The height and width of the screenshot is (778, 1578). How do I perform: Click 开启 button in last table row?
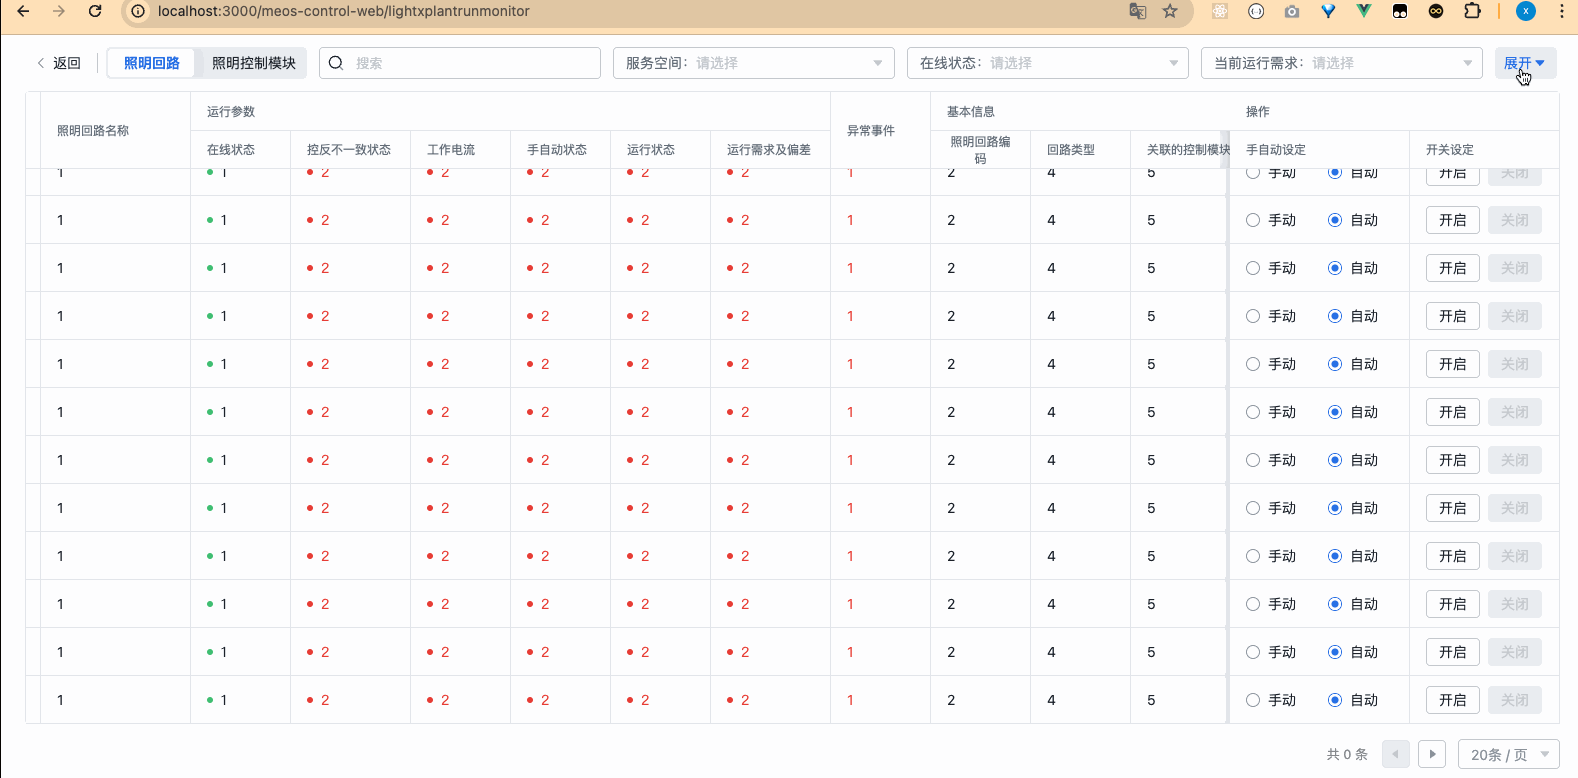coord(1453,700)
